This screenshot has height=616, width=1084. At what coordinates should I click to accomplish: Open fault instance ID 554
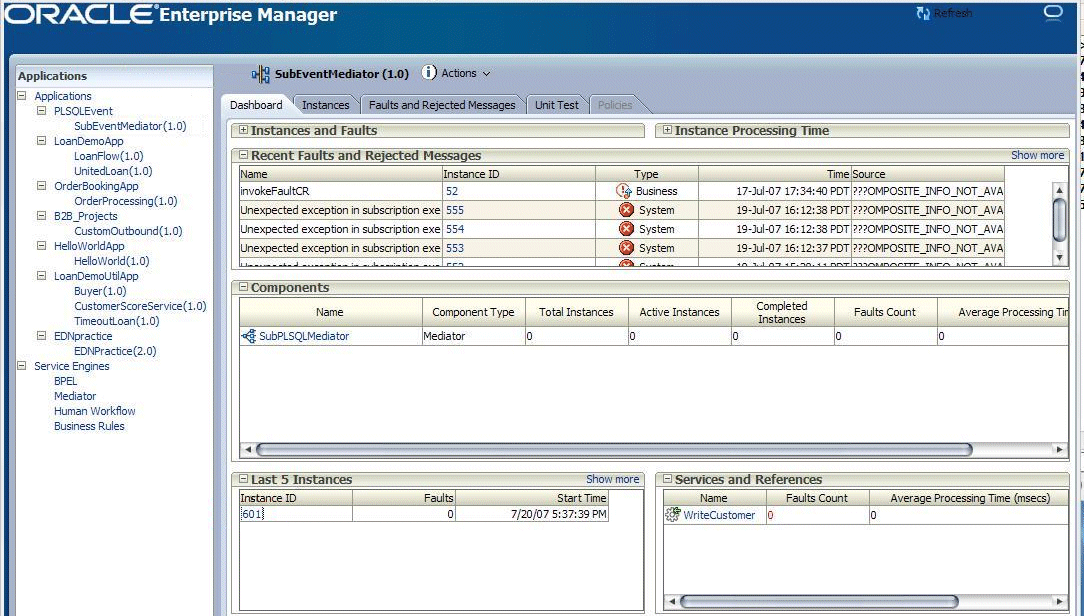click(x=455, y=229)
